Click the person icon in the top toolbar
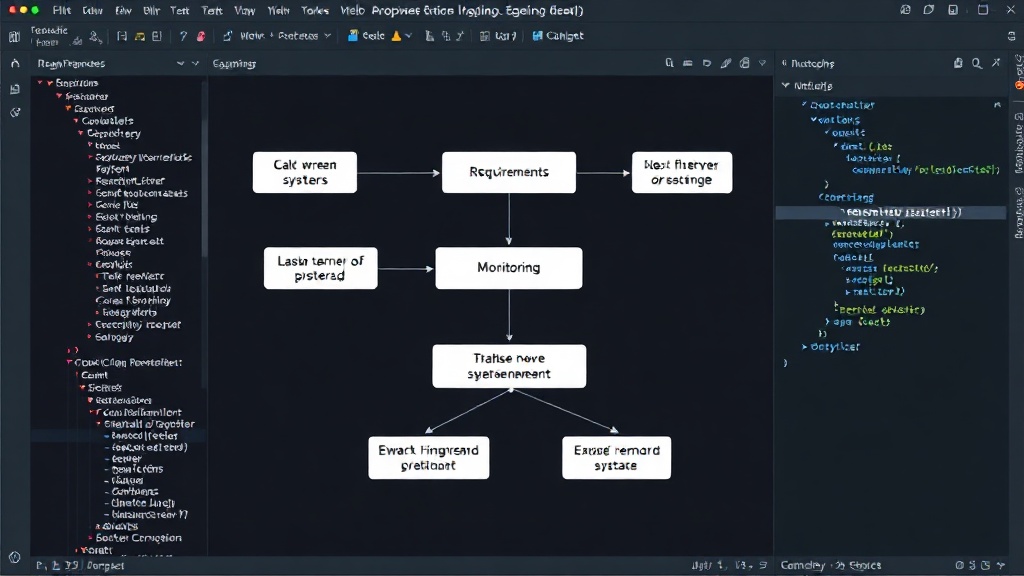 (95, 38)
